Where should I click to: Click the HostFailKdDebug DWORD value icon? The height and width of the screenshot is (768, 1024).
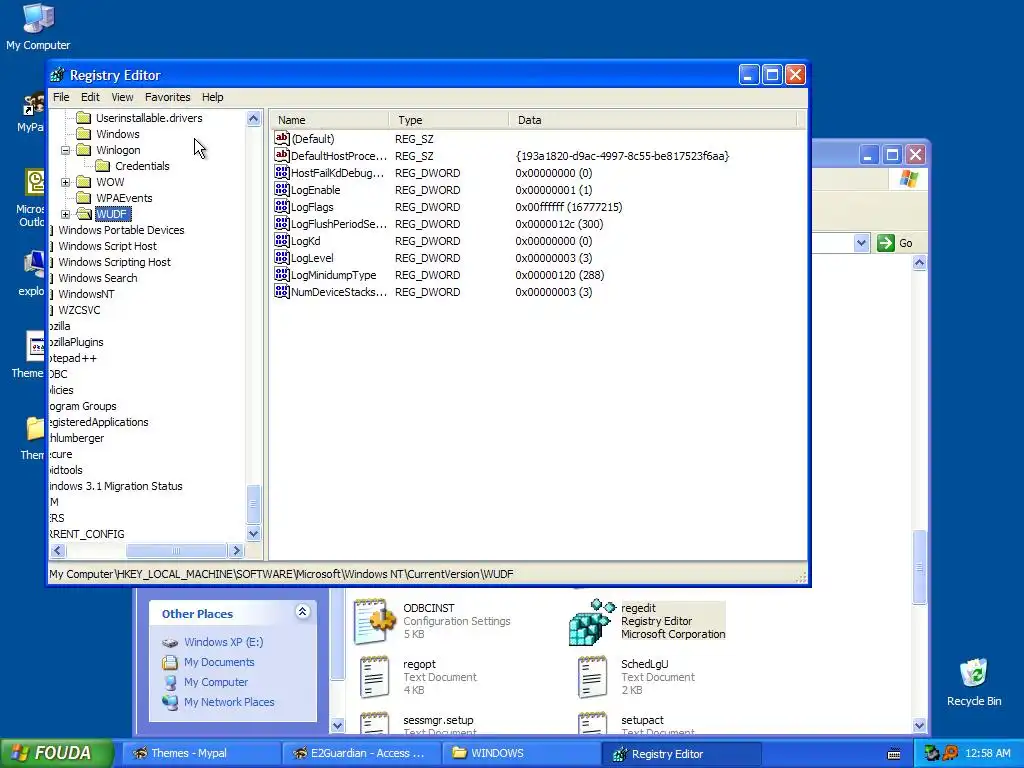pyautogui.click(x=281, y=172)
